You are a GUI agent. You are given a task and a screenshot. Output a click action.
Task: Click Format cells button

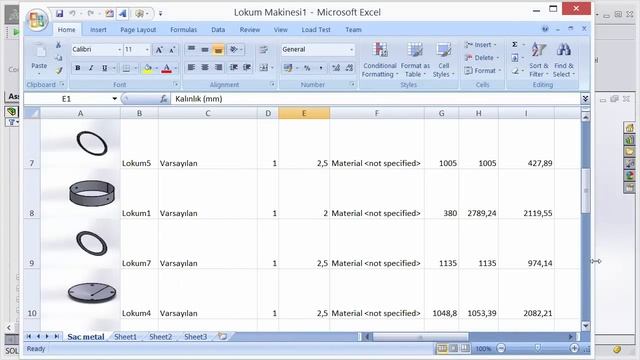pyautogui.click(x=482, y=71)
